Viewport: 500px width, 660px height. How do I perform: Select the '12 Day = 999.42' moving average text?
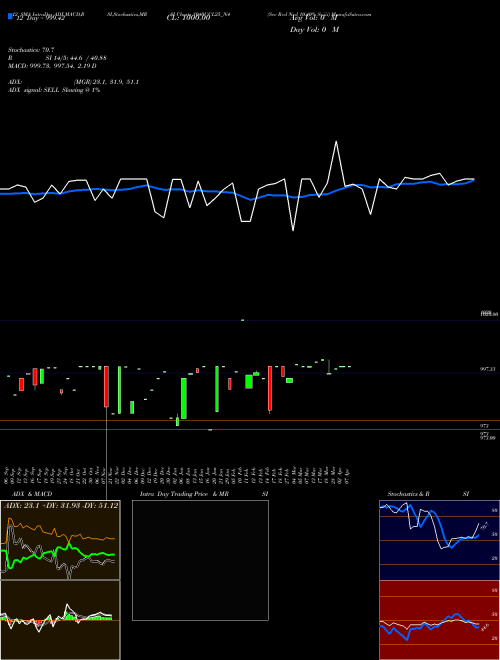[x=40, y=19]
